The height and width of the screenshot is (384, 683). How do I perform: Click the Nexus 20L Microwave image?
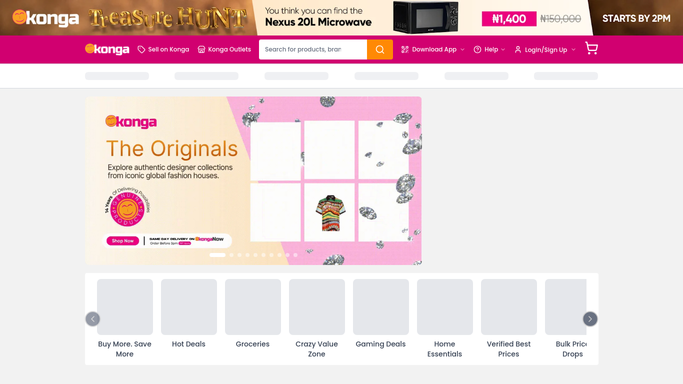pyautogui.click(x=426, y=17)
